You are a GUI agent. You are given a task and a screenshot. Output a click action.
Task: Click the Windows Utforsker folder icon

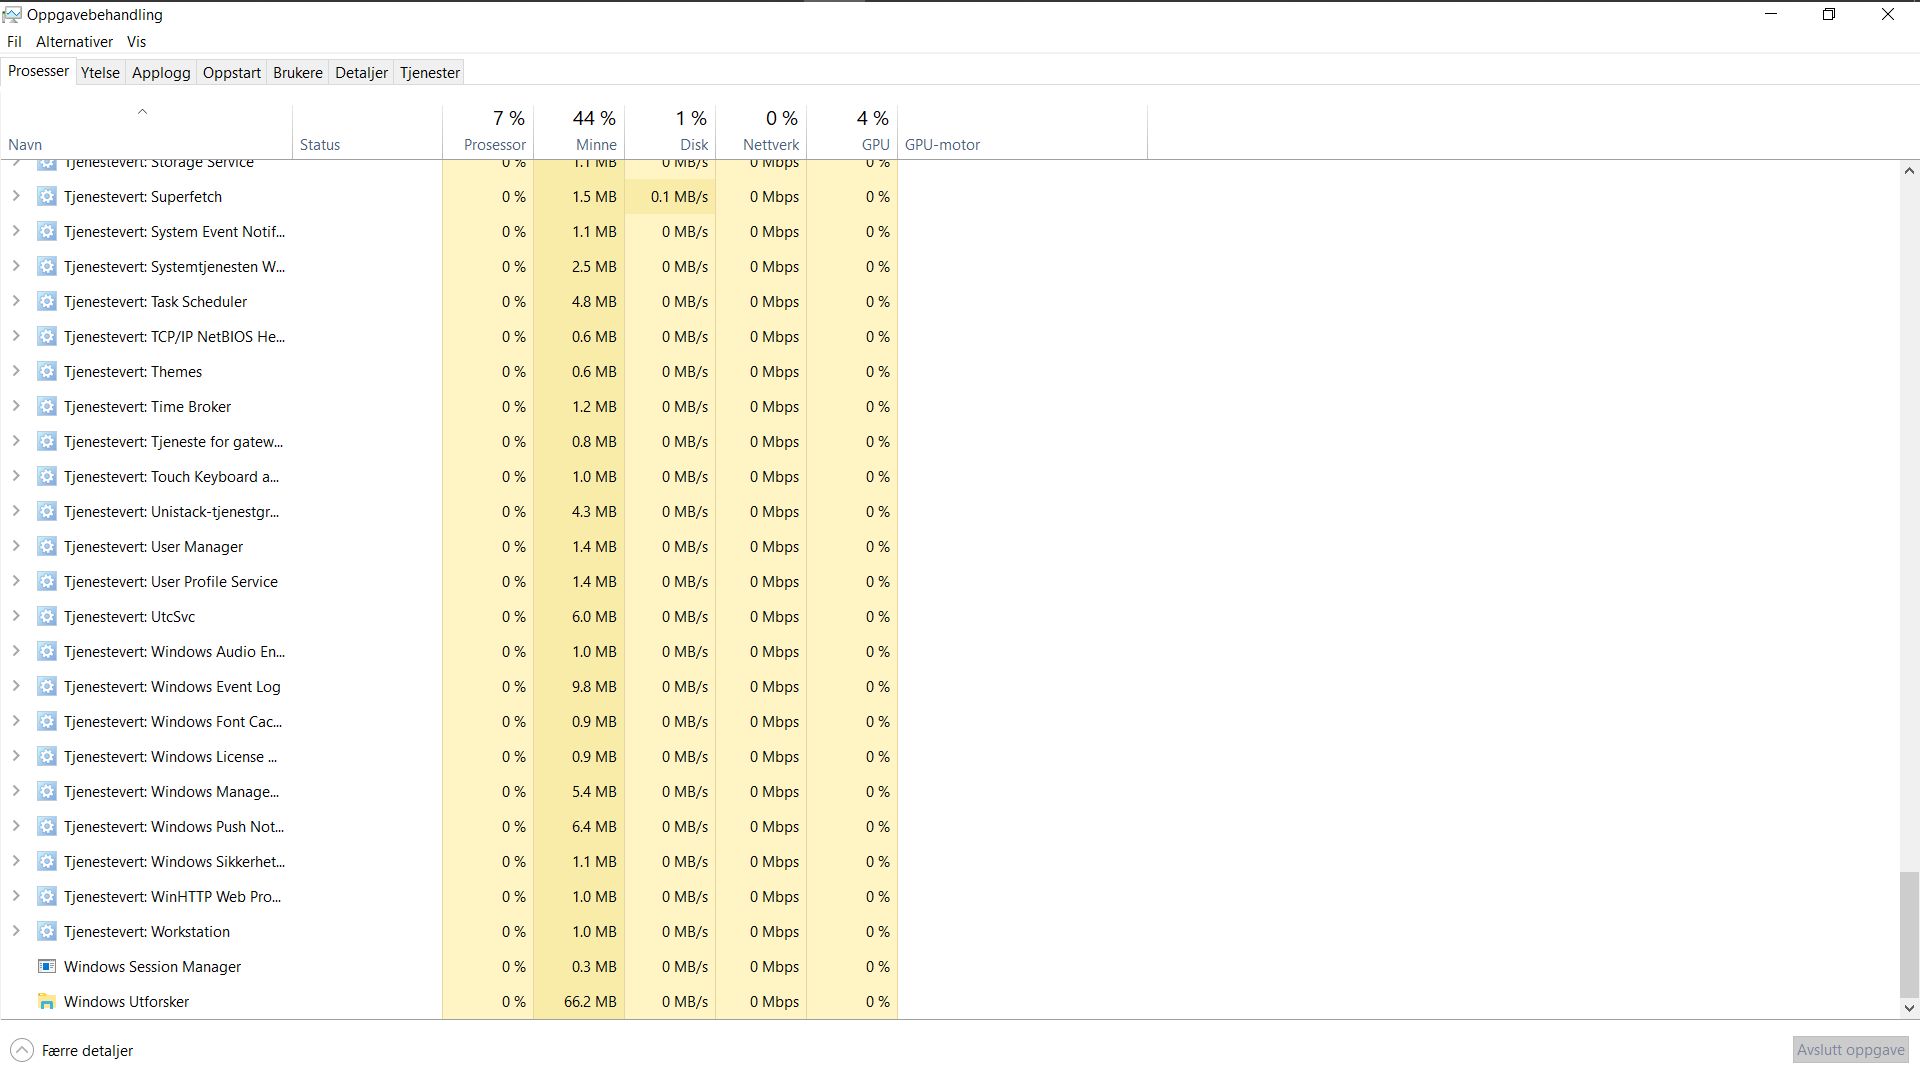(x=46, y=1002)
